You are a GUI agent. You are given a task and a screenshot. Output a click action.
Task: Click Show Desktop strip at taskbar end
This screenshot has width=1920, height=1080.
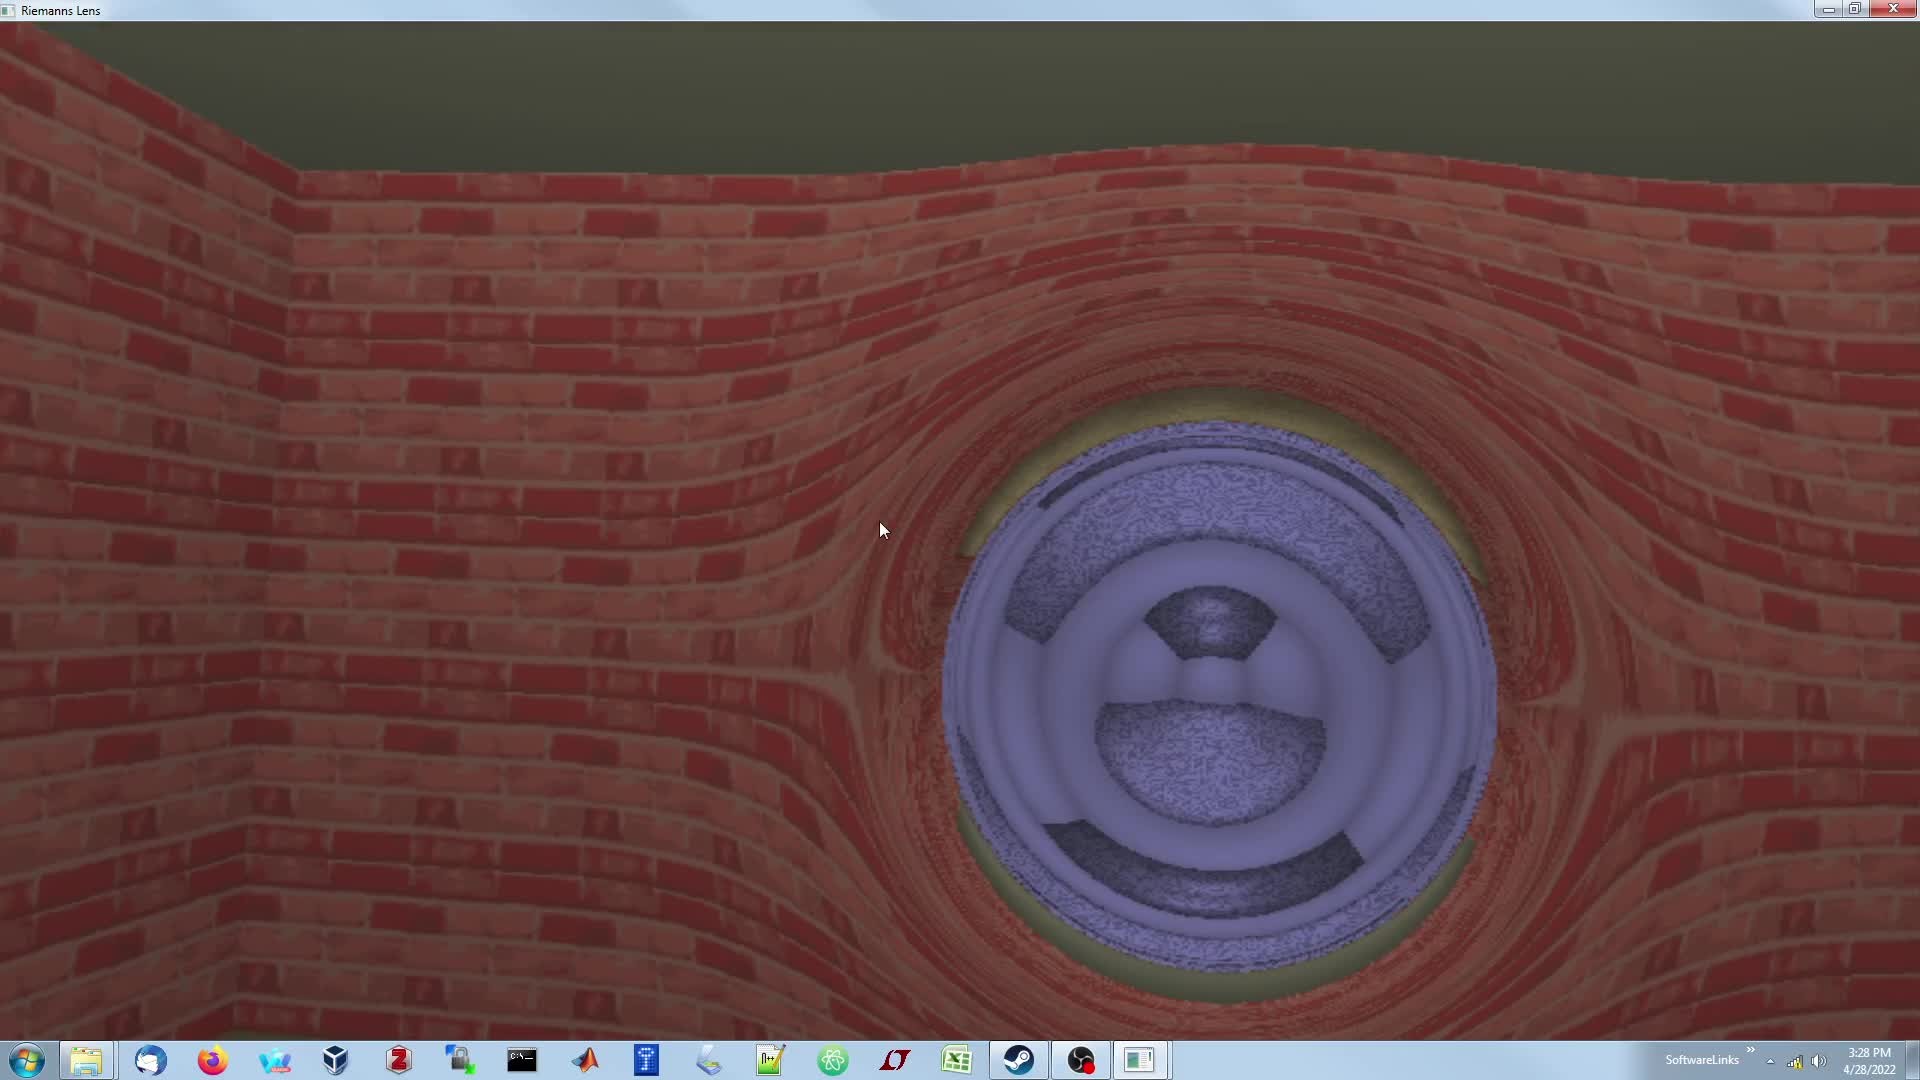(1913, 1060)
